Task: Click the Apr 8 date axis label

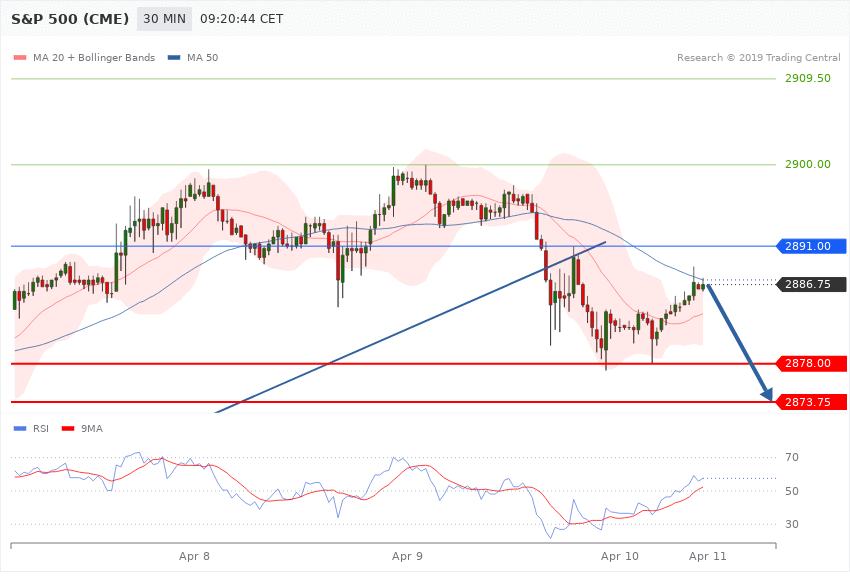Action: 194,556
